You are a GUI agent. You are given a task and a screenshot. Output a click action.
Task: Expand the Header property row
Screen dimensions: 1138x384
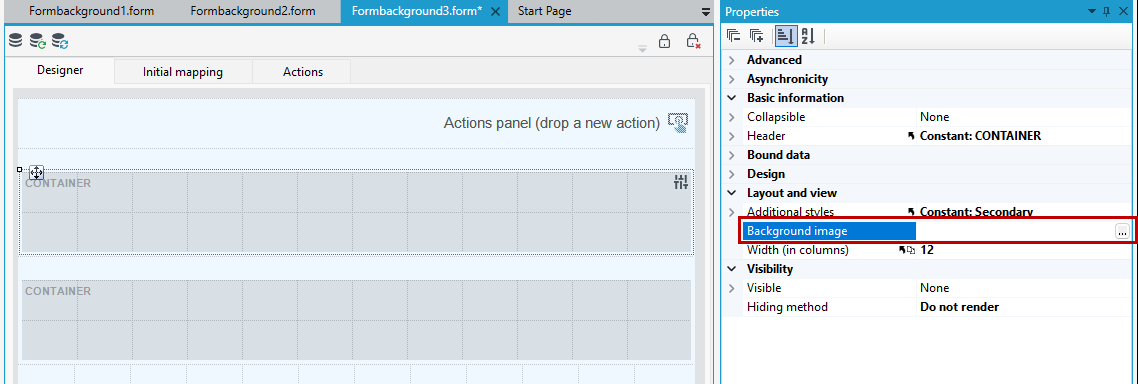(x=732, y=136)
